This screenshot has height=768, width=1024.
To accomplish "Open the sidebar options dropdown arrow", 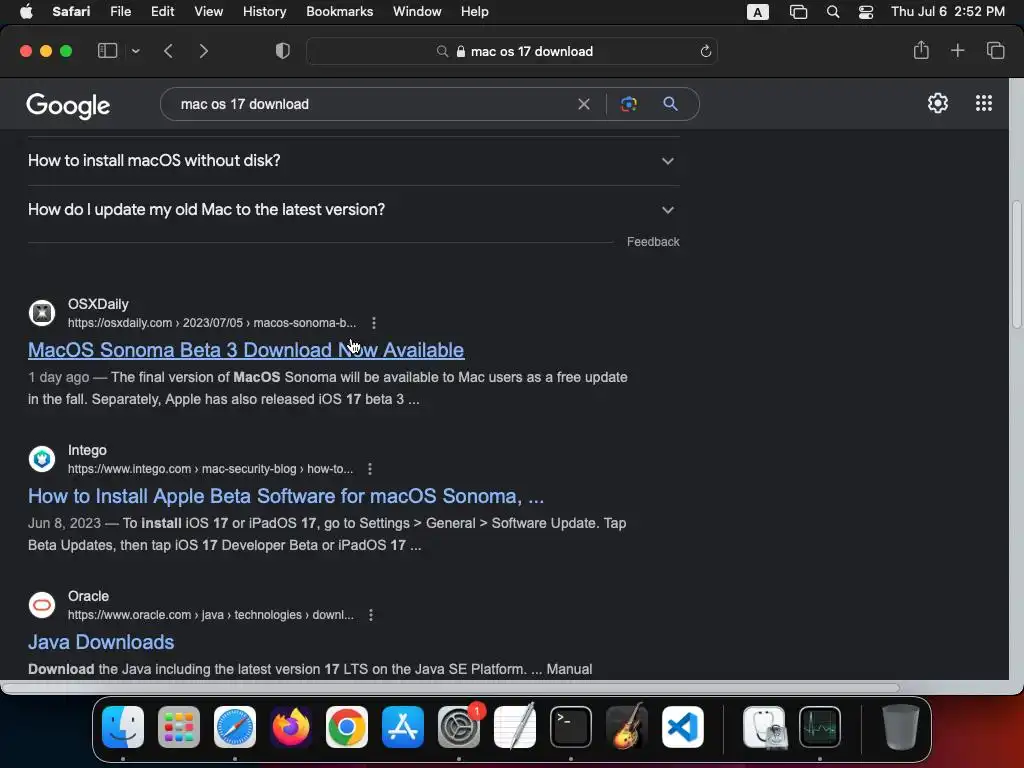I will coord(135,51).
